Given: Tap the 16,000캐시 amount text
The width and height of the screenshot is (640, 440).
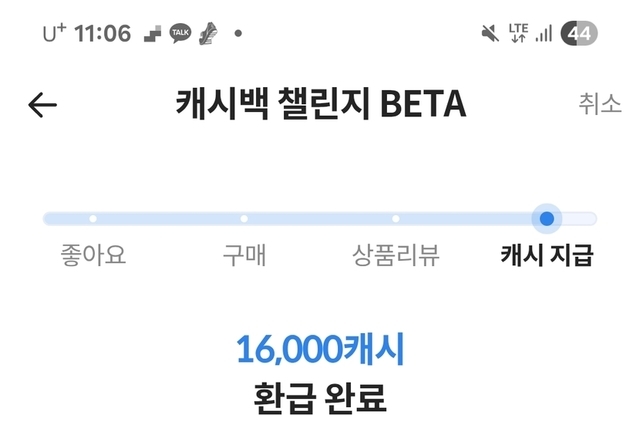Looking at the screenshot, I should [x=320, y=349].
